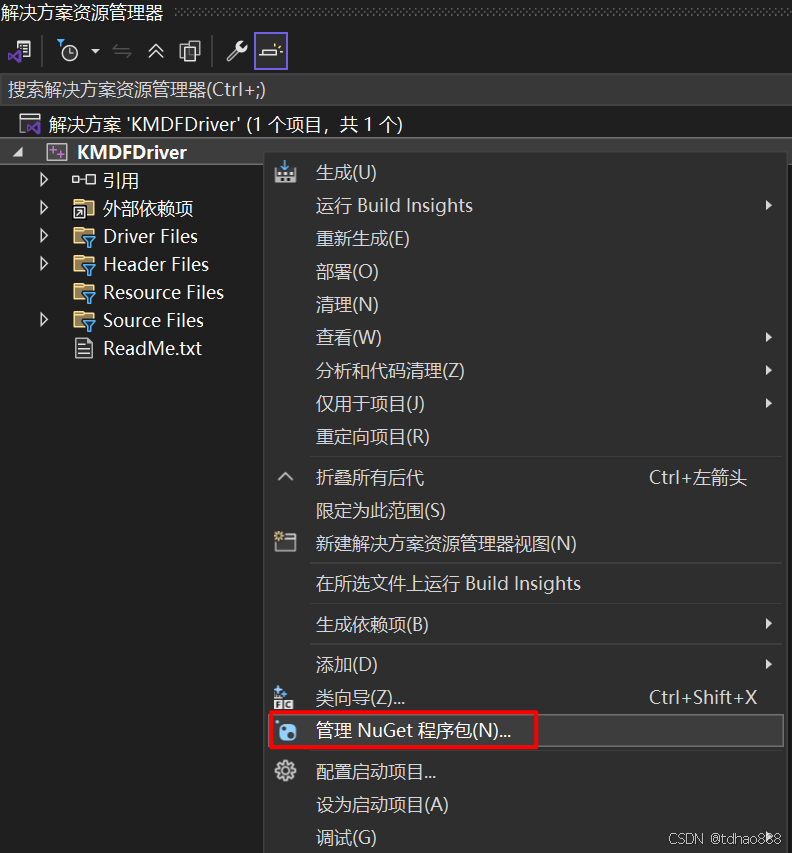Open the 生成依赖项(B) submenu
792x853 pixels.
point(525,625)
